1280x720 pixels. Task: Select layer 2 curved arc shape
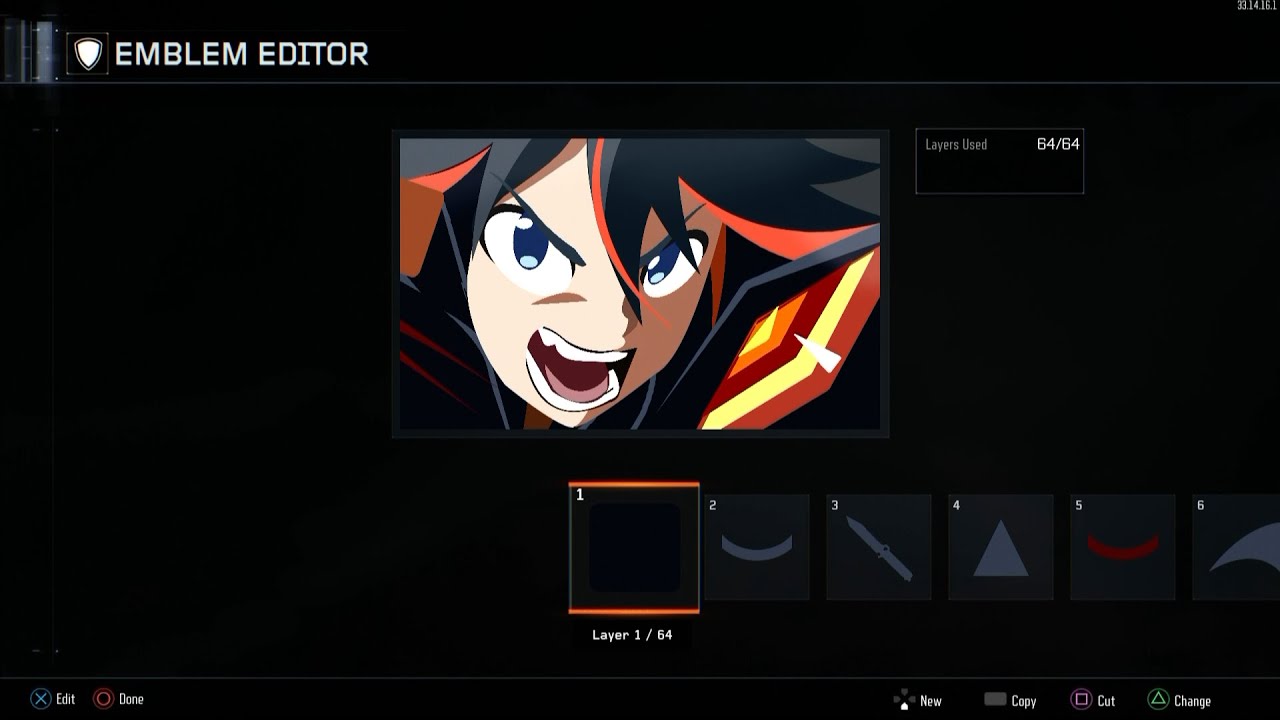[756, 547]
